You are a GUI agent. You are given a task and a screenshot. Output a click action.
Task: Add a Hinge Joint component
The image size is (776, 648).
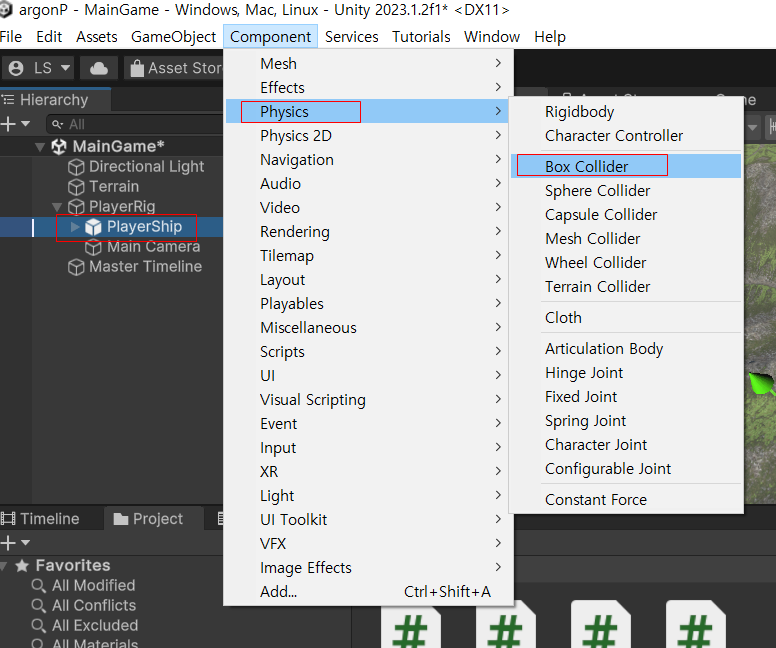(626, 372)
